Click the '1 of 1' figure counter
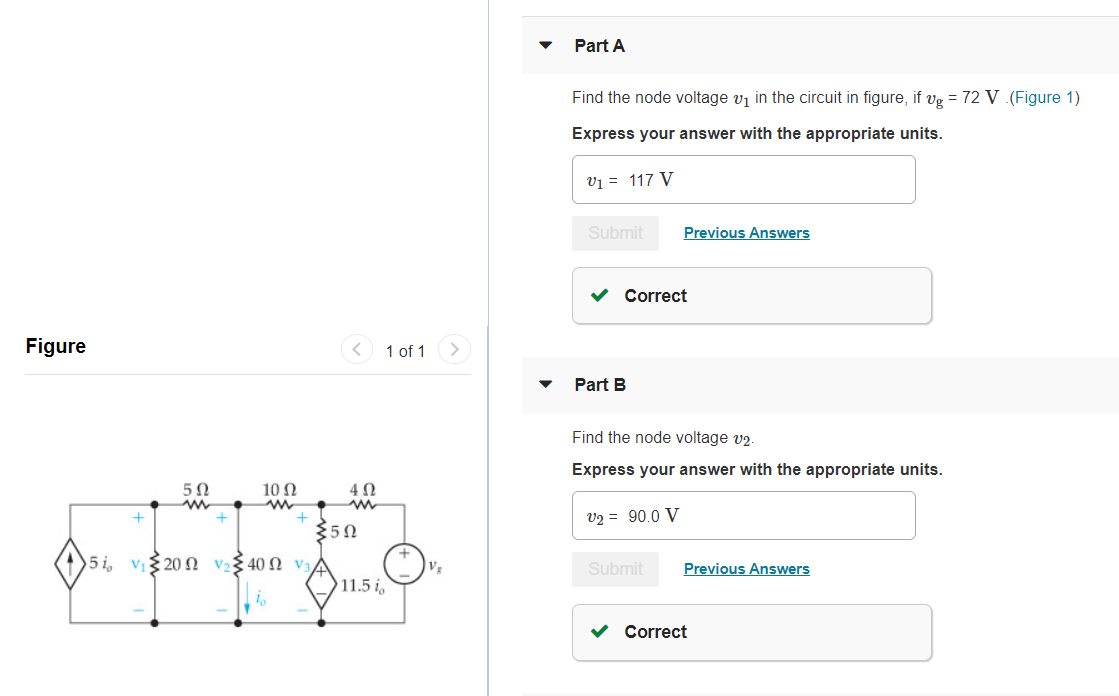 pos(405,350)
